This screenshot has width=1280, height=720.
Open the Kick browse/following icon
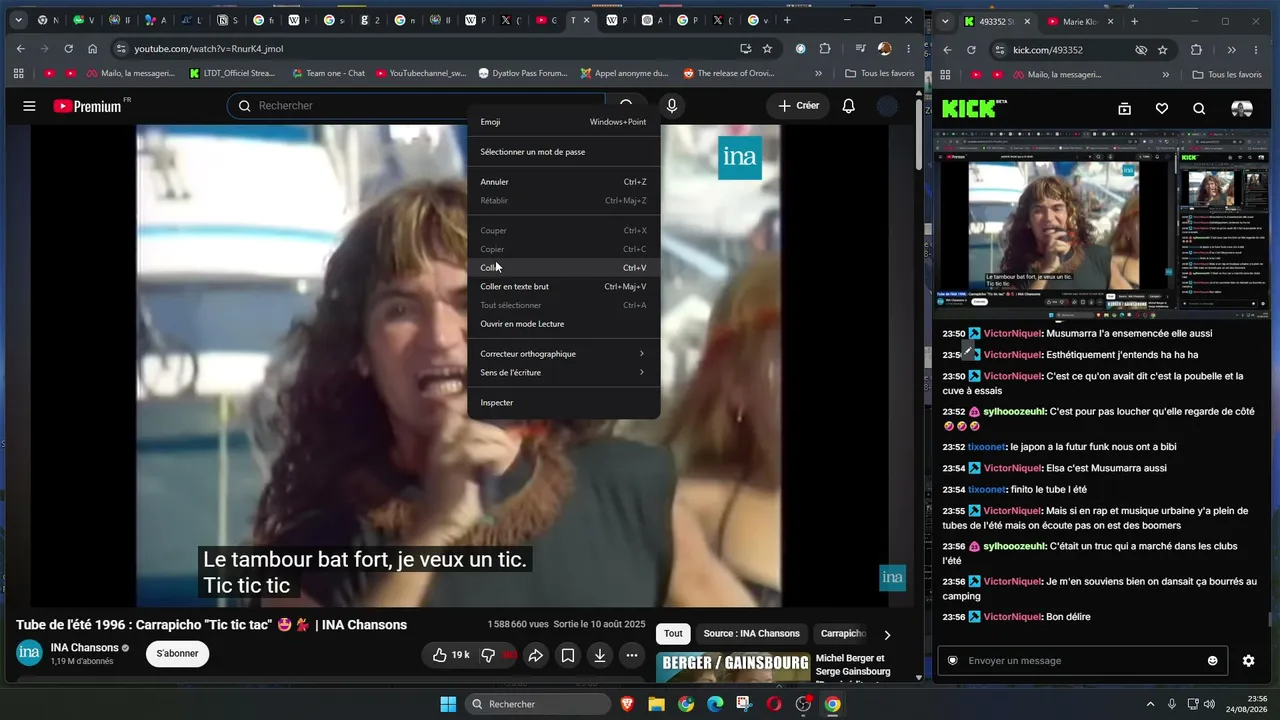[1124, 109]
